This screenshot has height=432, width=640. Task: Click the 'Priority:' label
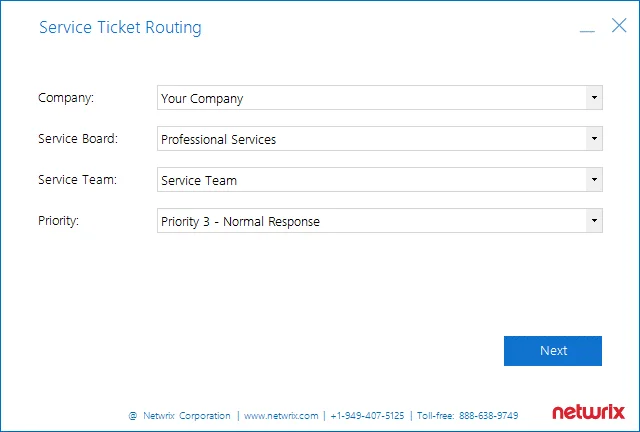(58, 221)
